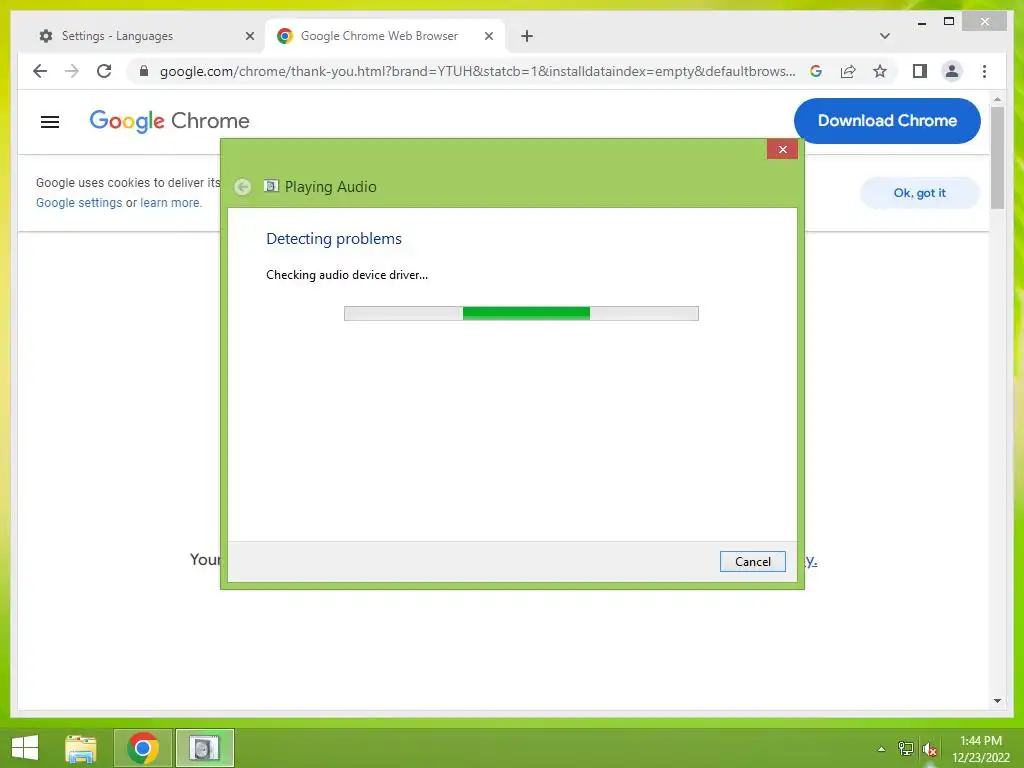Open File Explorer from the taskbar

(81, 748)
